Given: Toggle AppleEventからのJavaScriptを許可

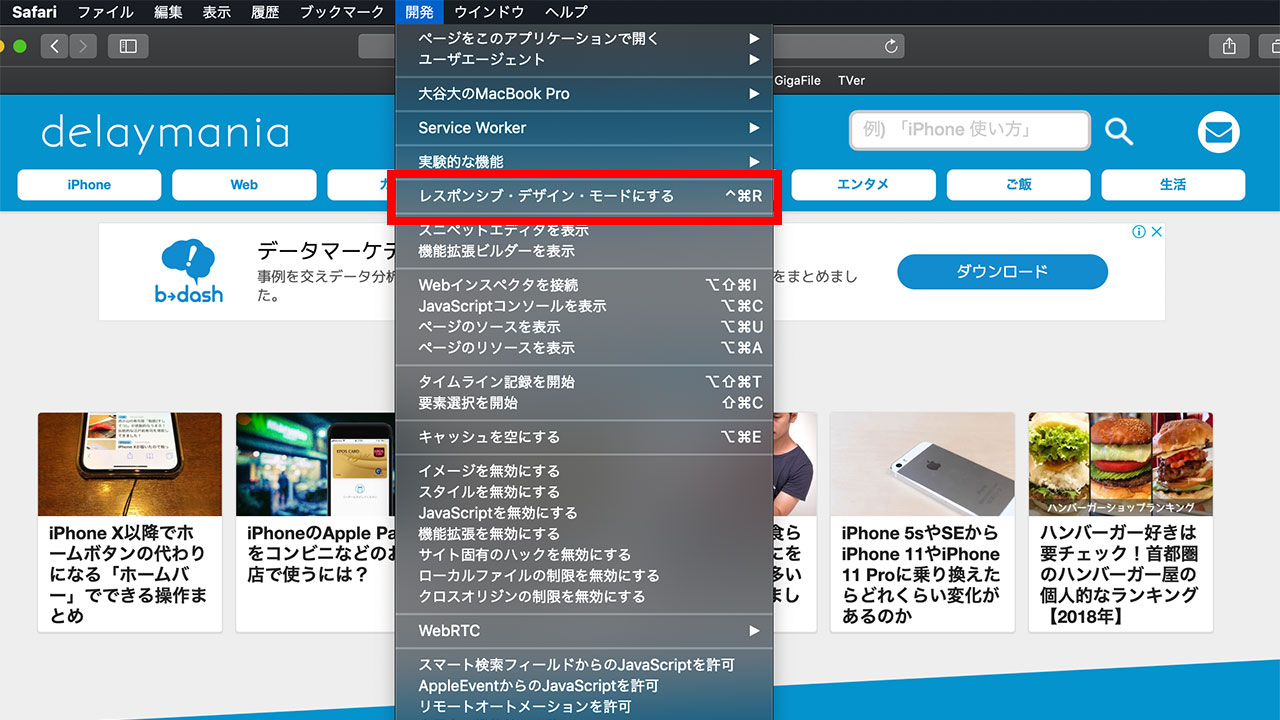Looking at the screenshot, I should (x=584, y=685).
